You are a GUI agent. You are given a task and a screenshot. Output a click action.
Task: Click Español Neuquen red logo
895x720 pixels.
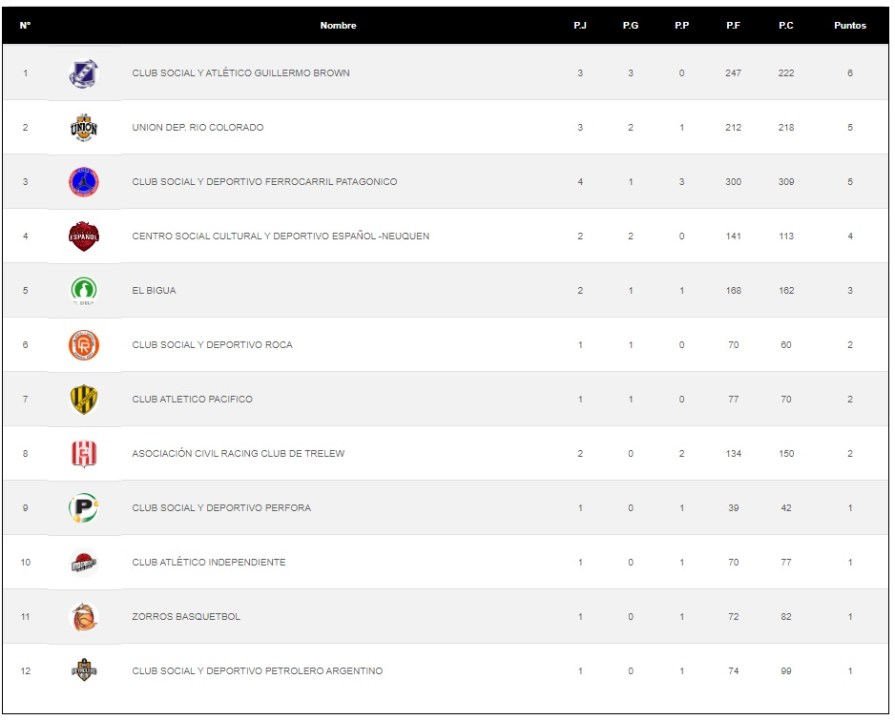click(84, 236)
